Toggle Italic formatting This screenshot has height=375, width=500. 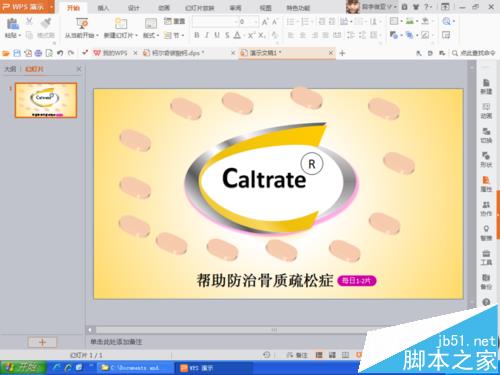click(x=207, y=35)
